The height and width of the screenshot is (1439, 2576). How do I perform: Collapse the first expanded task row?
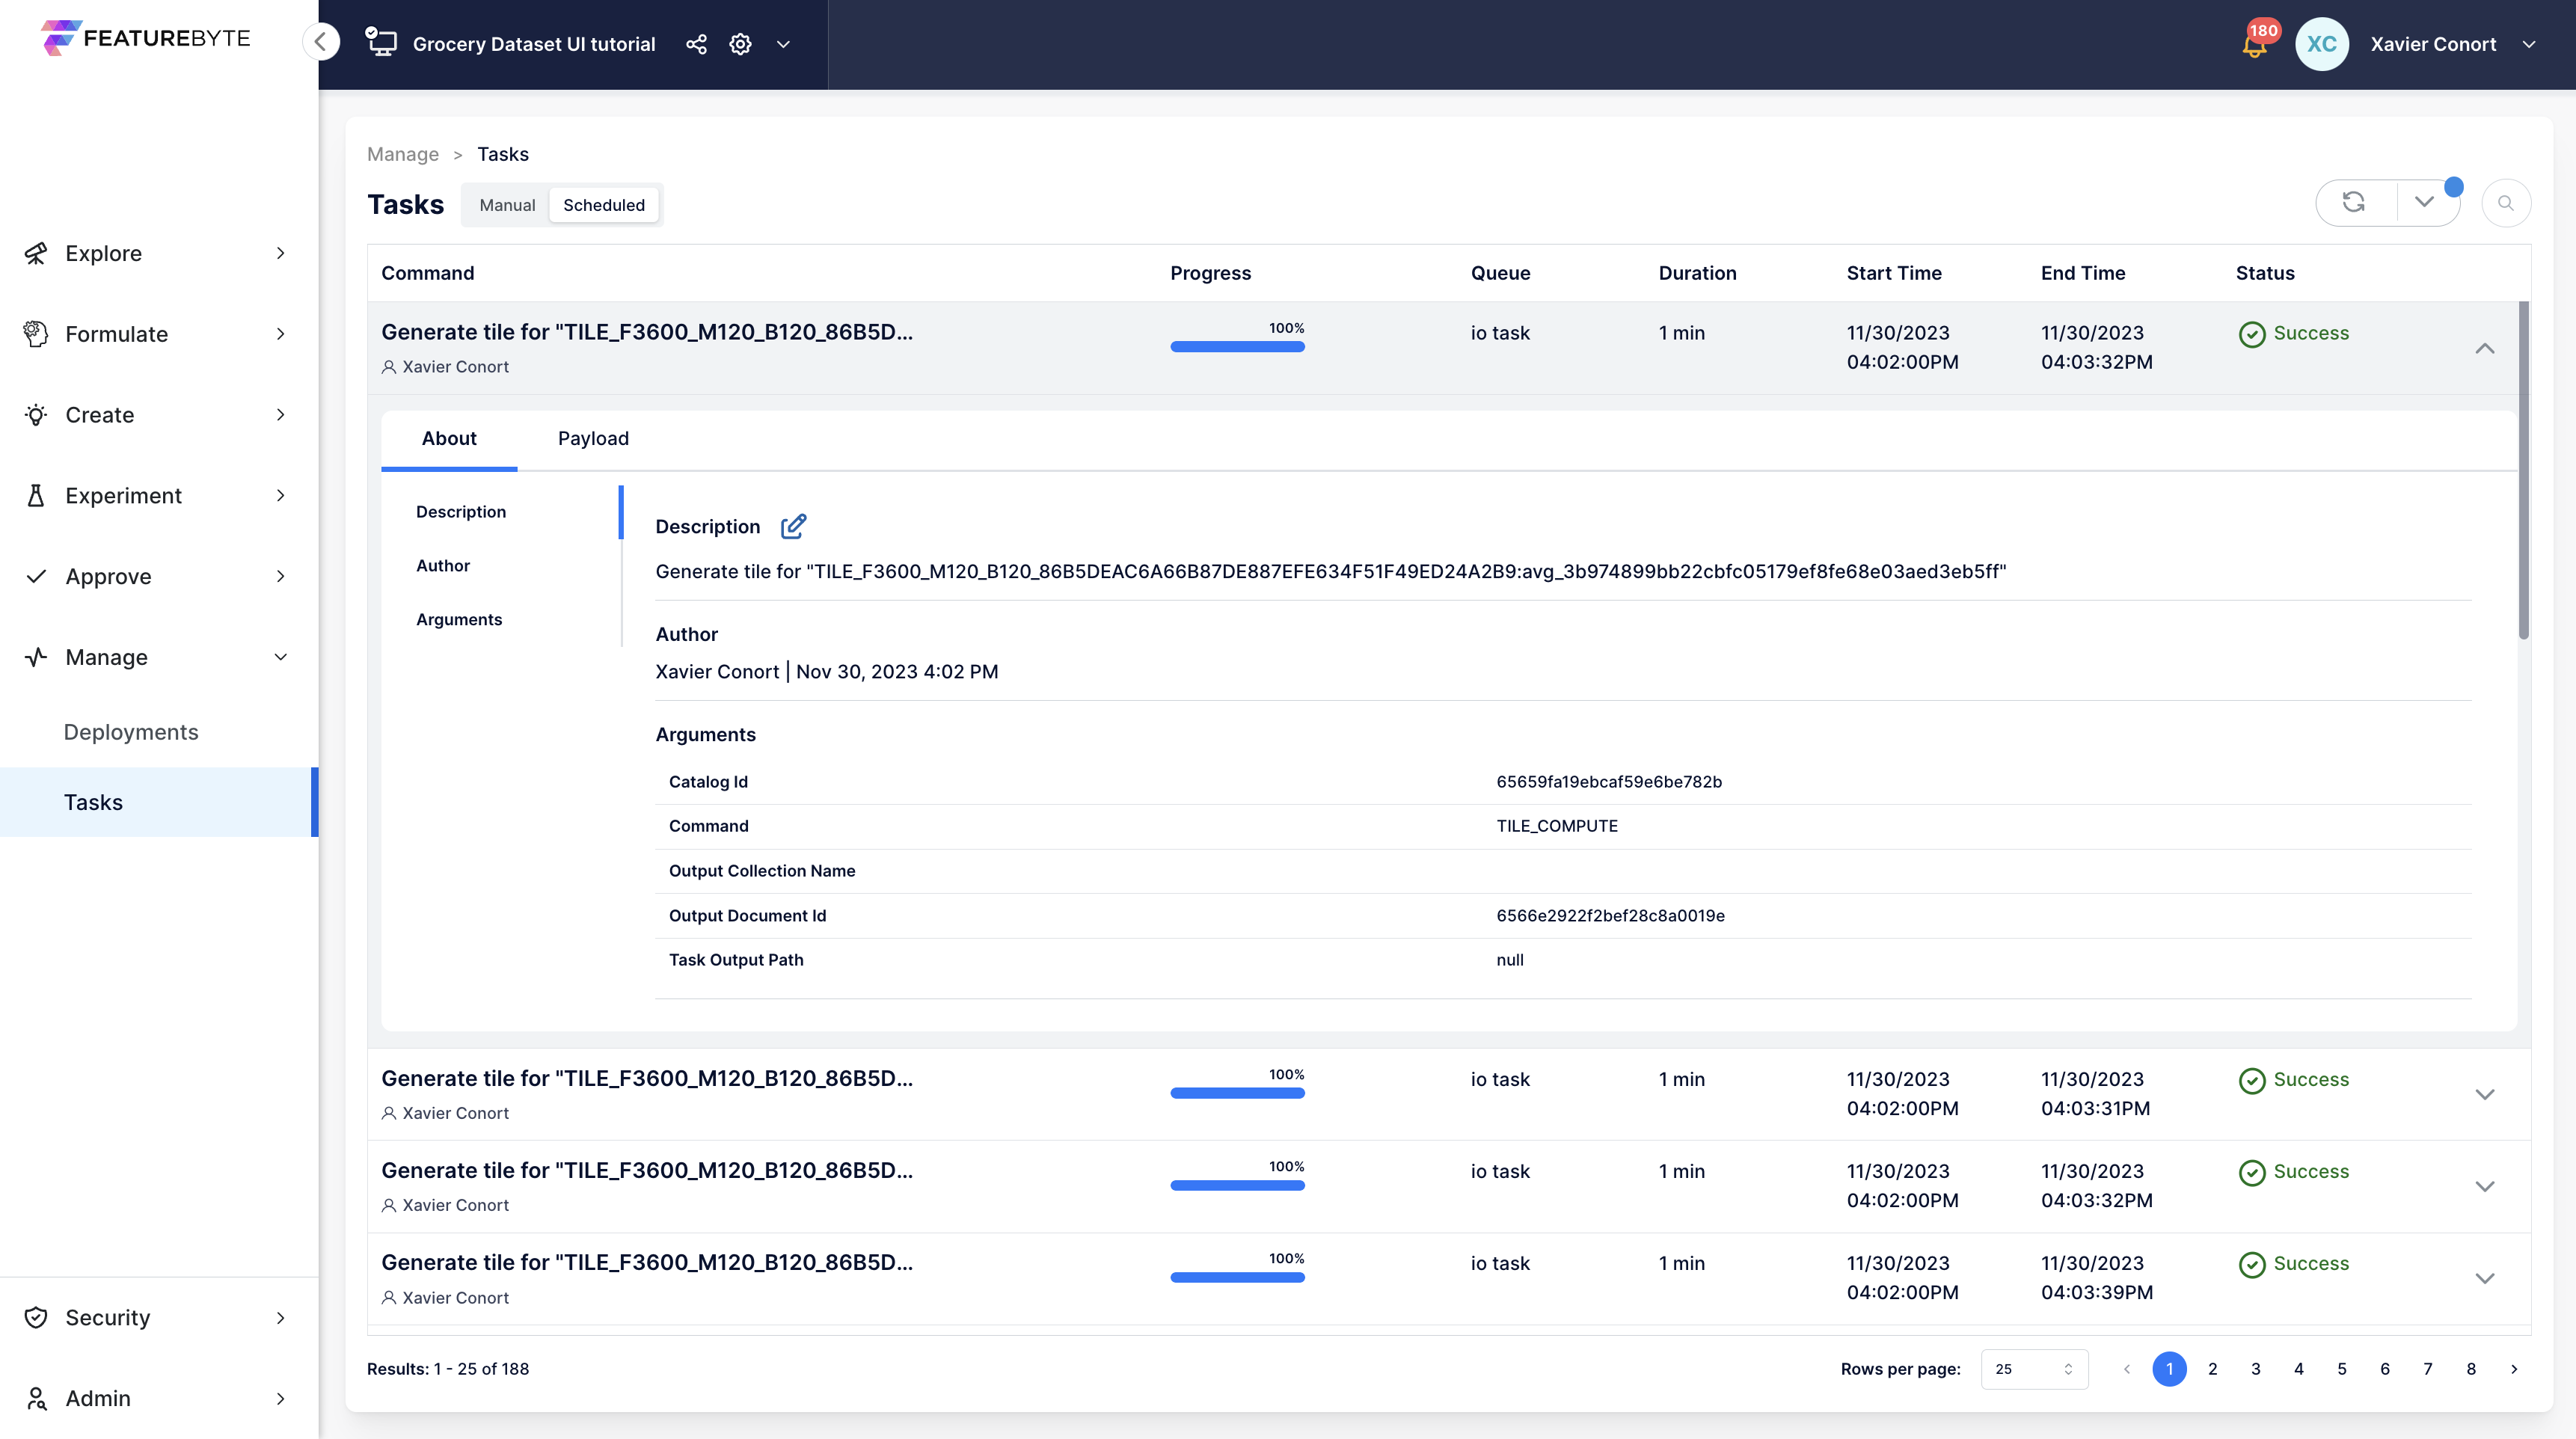[x=2485, y=348]
